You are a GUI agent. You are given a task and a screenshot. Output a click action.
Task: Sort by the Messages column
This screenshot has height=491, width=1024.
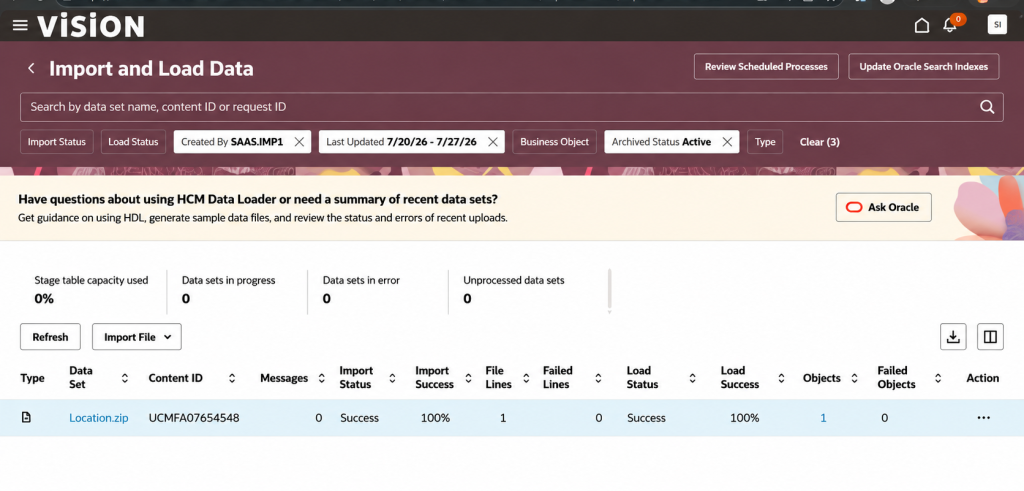point(321,378)
